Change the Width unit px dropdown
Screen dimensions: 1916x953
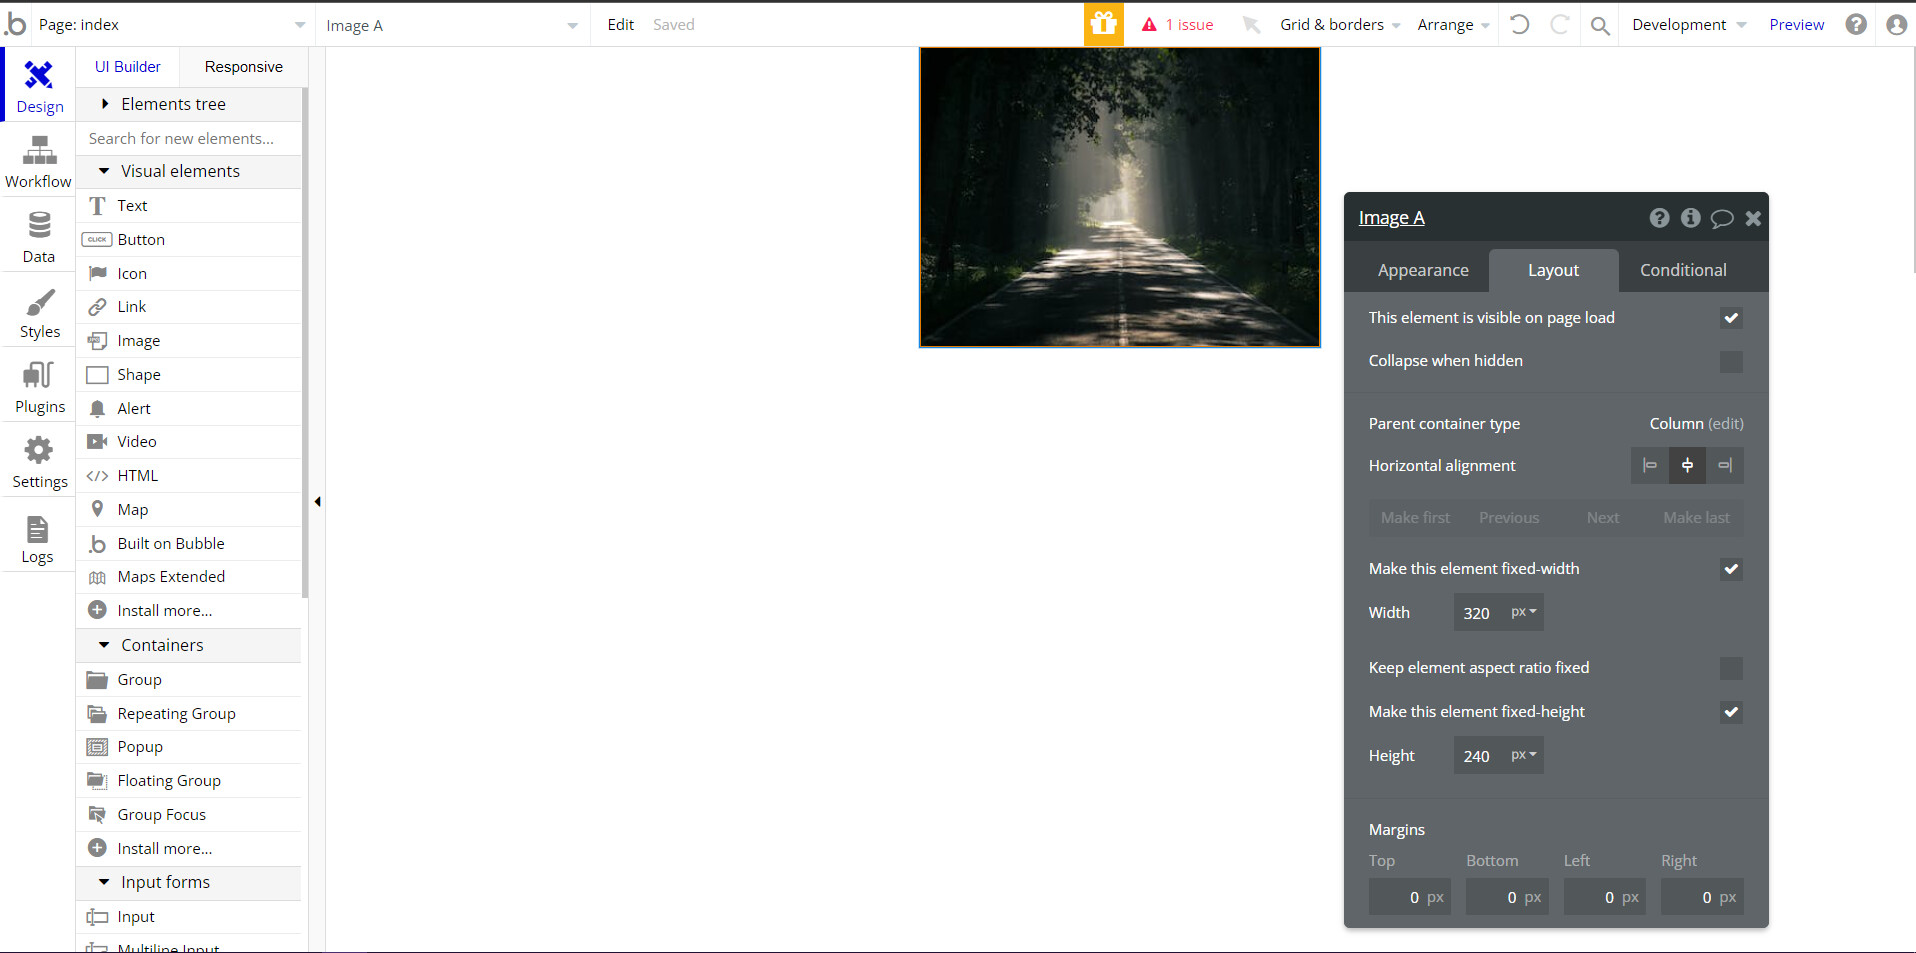click(1523, 612)
